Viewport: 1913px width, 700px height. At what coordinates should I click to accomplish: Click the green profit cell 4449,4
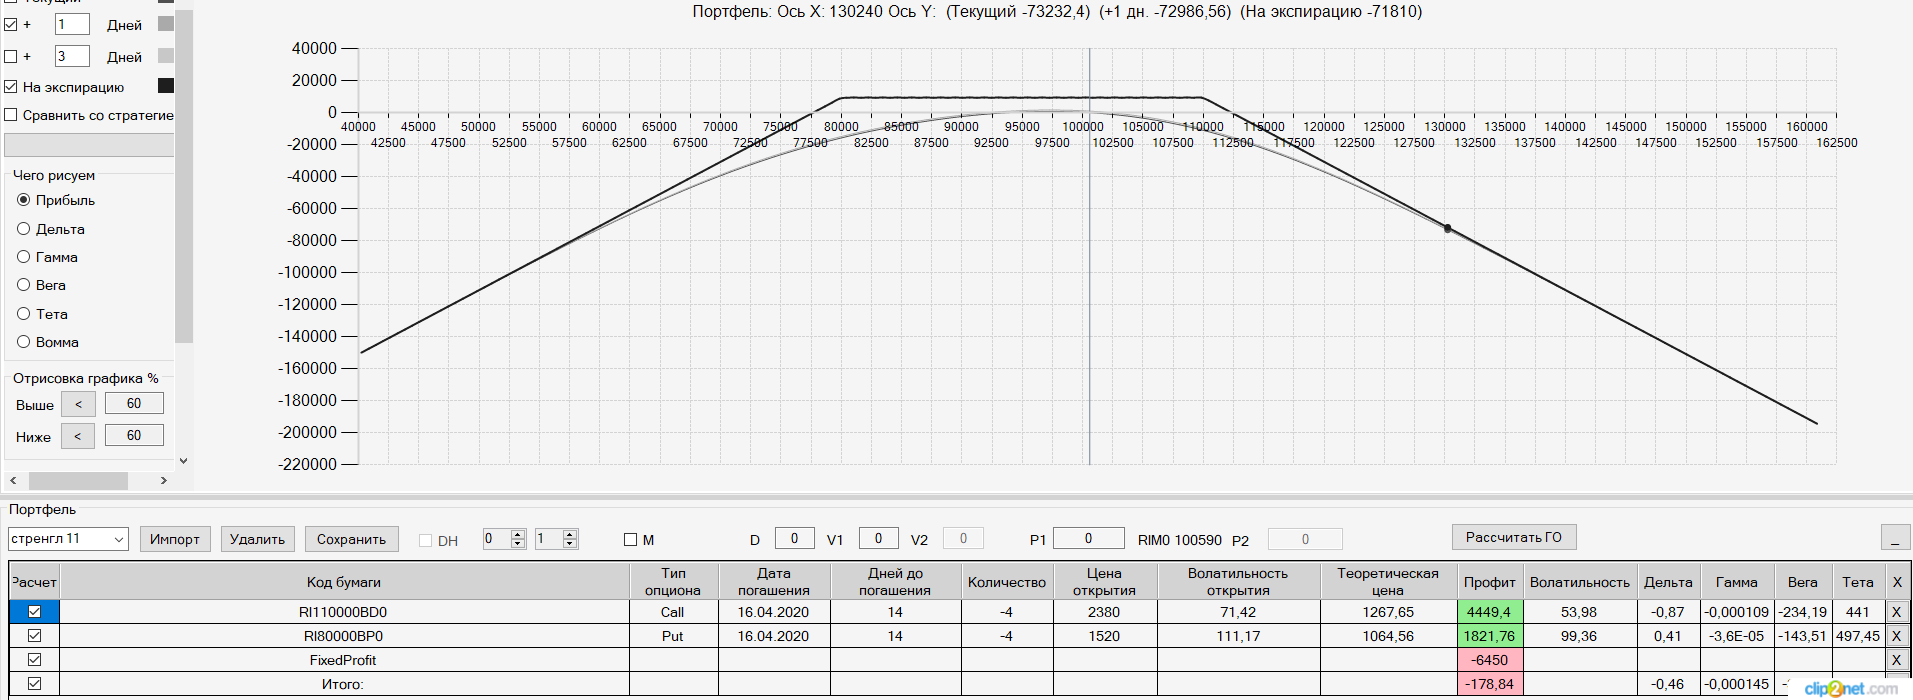[x=1489, y=612]
